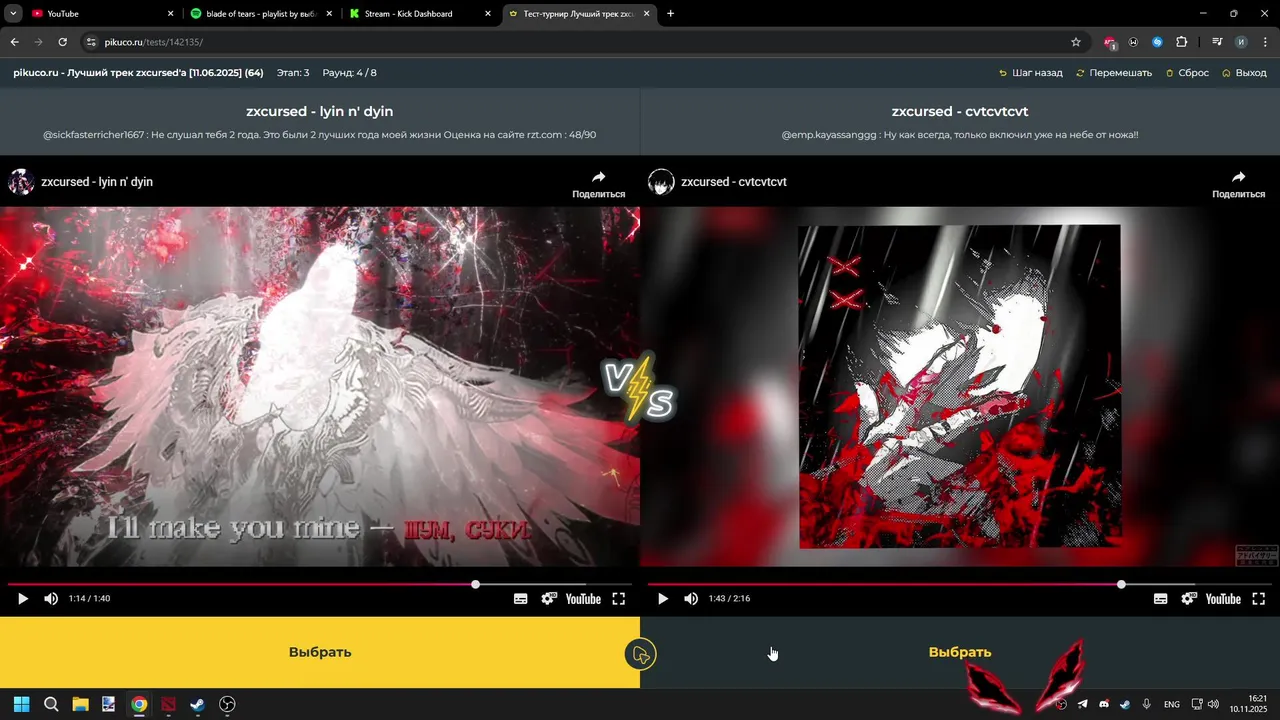The height and width of the screenshot is (720, 1280).
Task: Open YouTube logo link on right player
Action: (1223, 599)
